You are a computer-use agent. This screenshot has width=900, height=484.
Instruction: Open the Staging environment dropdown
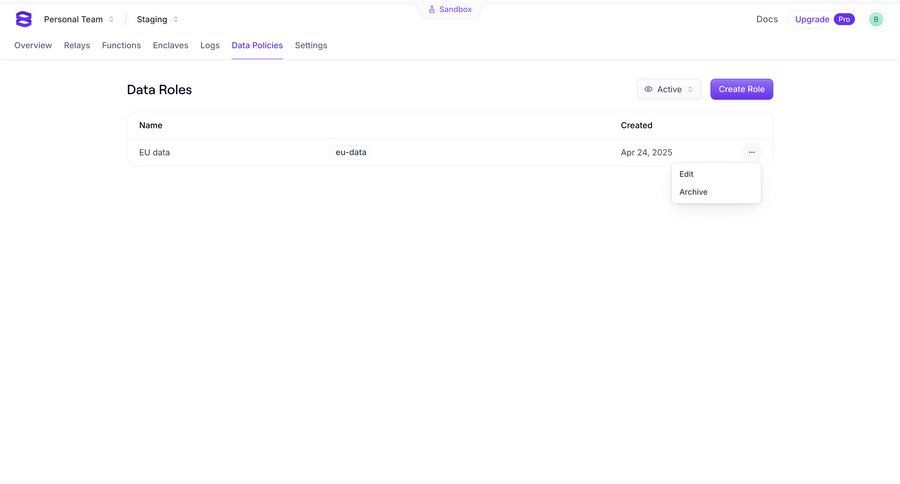(x=158, y=19)
